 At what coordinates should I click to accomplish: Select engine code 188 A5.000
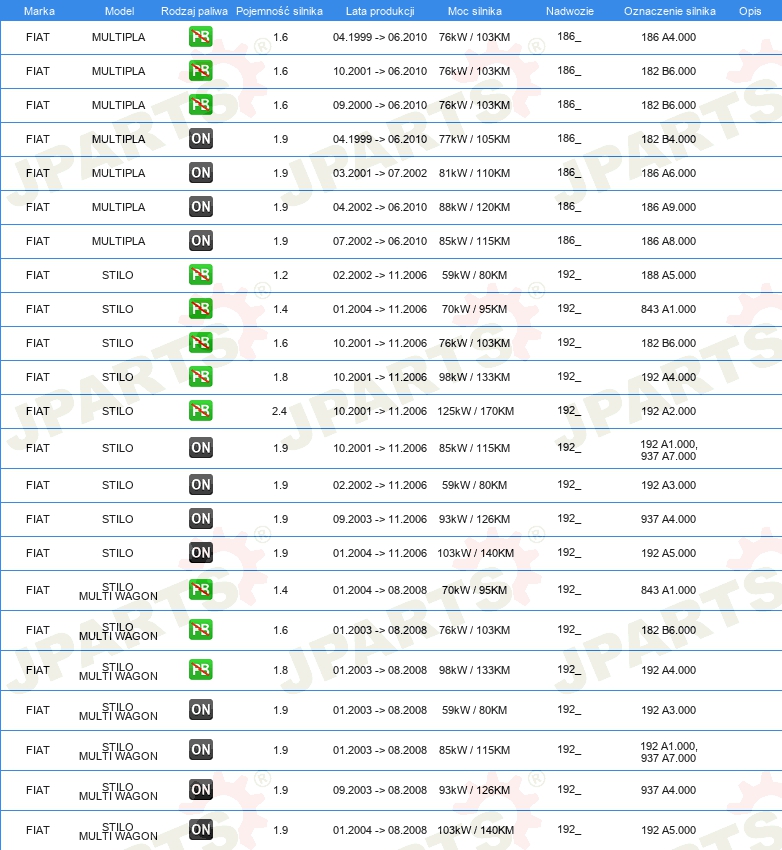point(668,275)
